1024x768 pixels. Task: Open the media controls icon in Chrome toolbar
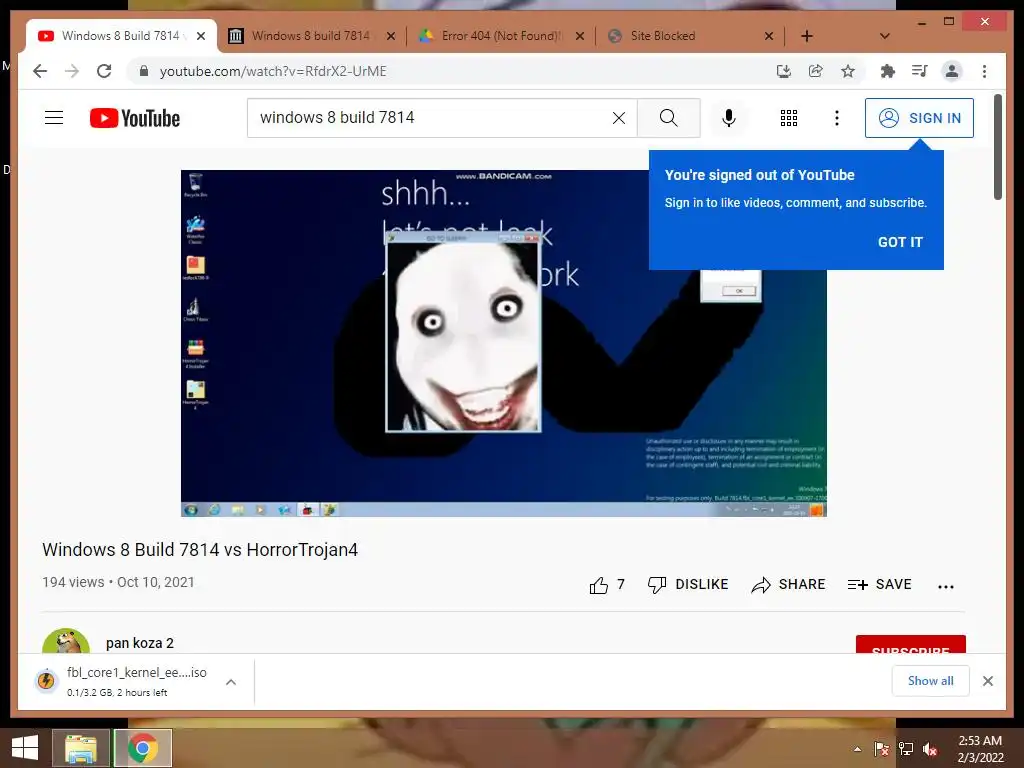click(x=920, y=71)
